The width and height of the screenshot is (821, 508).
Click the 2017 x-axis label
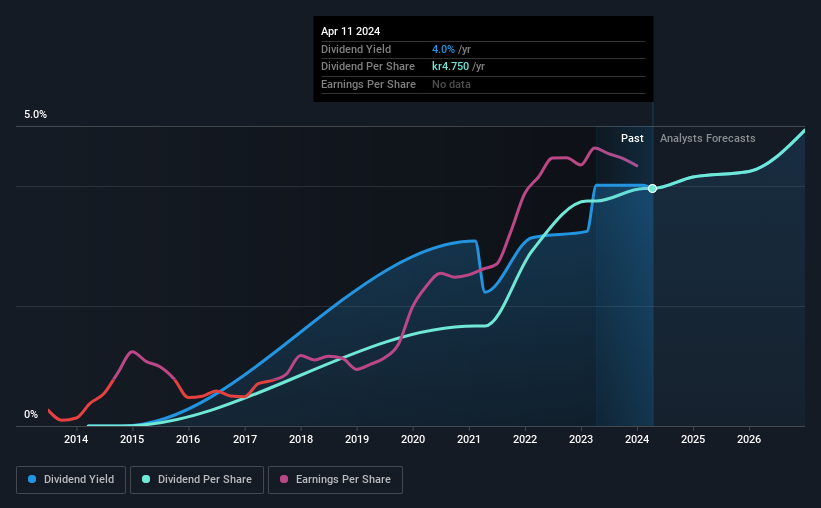pyautogui.click(x=245, y=439)
